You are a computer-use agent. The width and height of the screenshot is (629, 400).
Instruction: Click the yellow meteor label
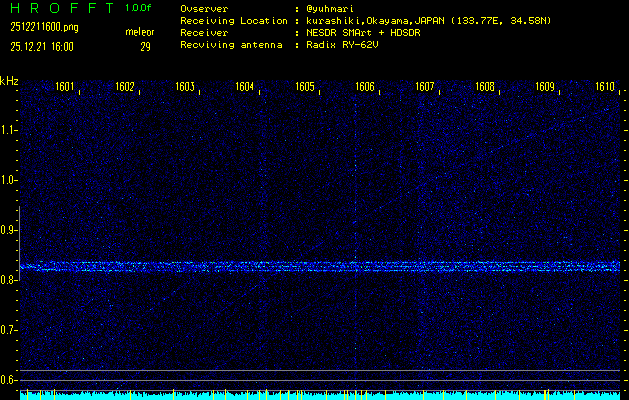[x=140, y=32]
